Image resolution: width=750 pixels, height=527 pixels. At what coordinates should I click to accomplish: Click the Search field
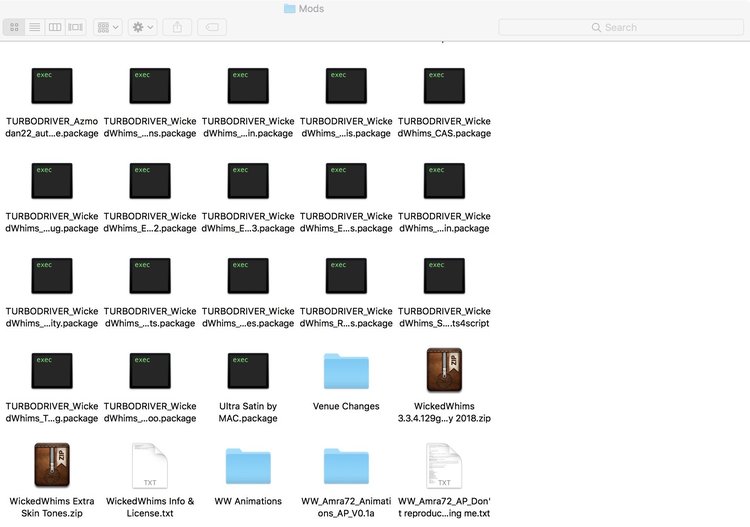pos(621,27)
